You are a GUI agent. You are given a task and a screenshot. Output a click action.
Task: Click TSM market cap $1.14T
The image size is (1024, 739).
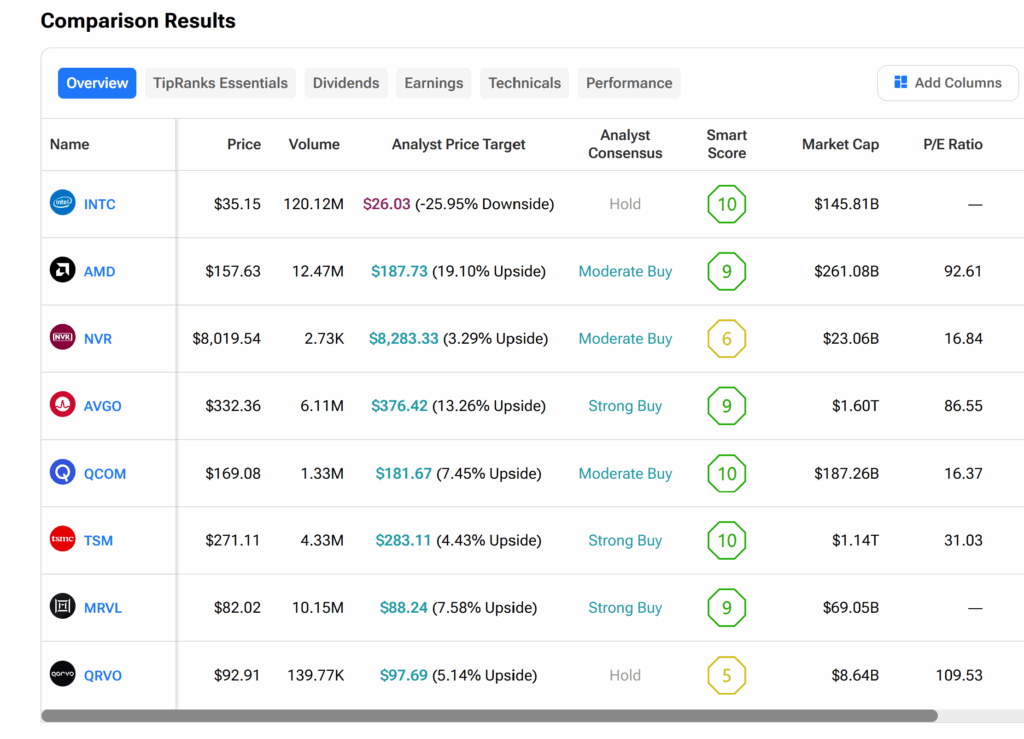[x=856, y=541]
